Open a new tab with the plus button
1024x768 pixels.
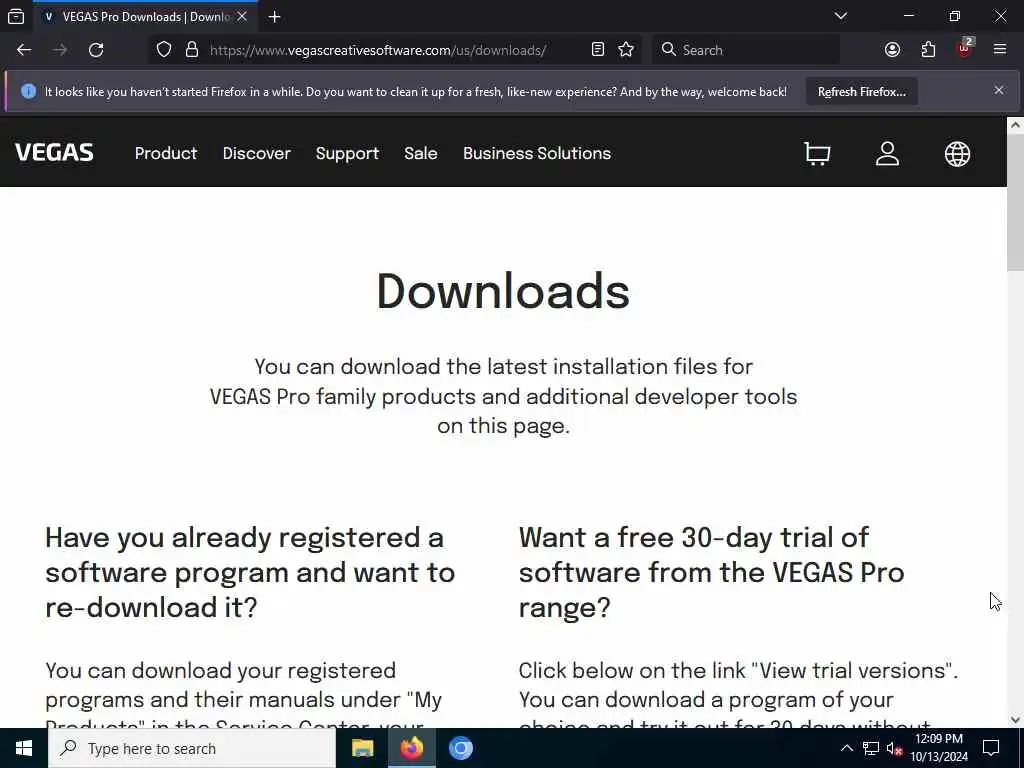pyautogui.click(x=274, y=16)
